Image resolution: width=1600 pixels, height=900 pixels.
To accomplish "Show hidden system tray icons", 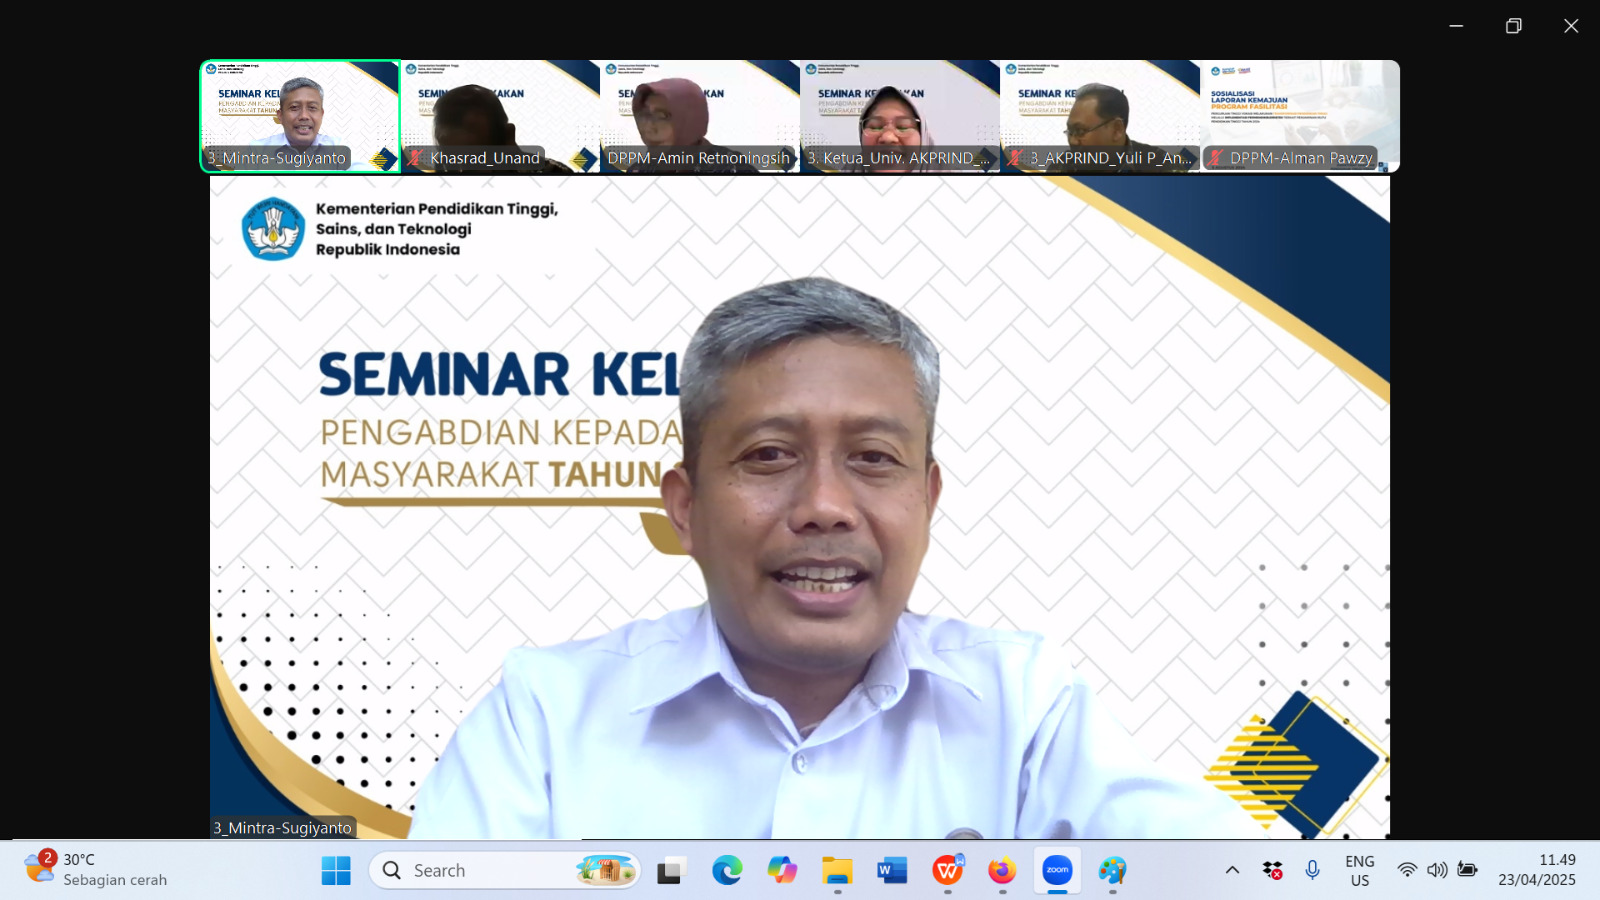I will click(x=1232, y=870).
